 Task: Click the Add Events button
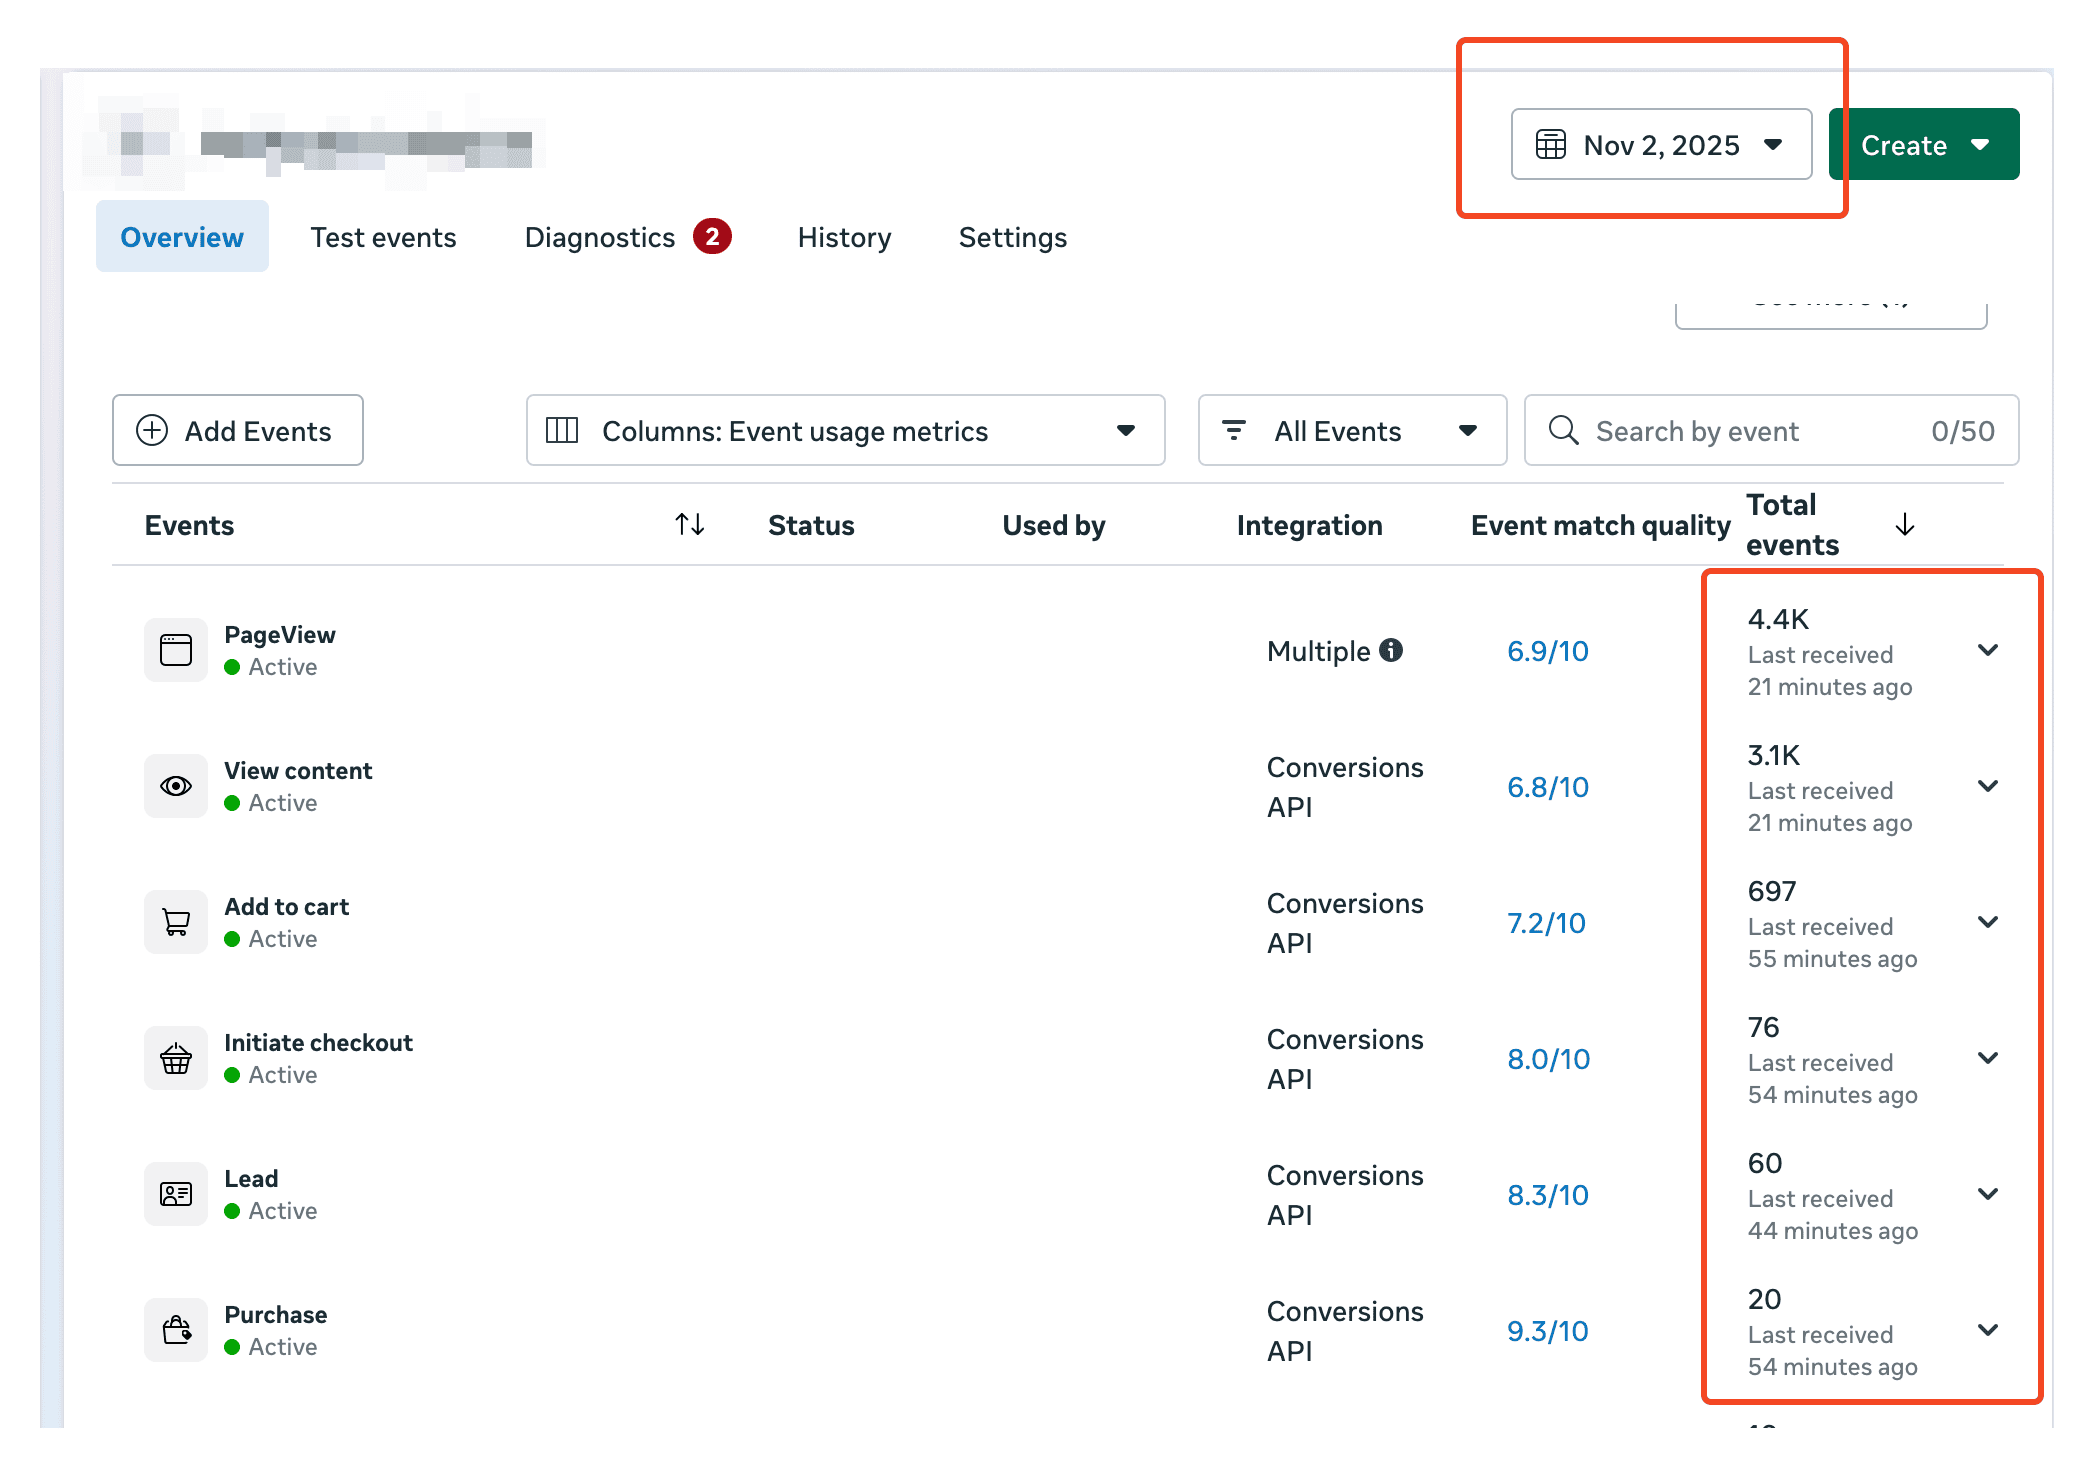238,431
